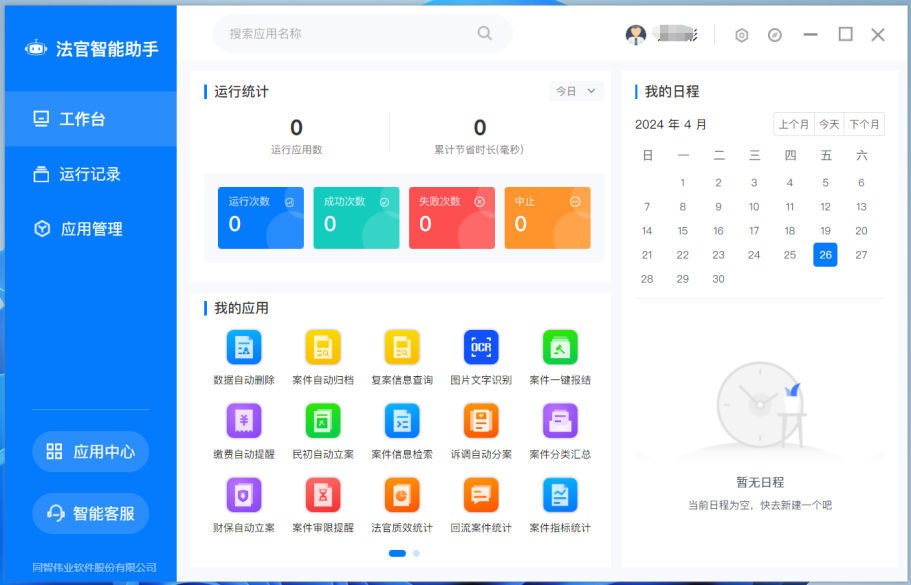This screenshot has width=911, height=585.
Task: Expand the 今日 time range dropdown
Action: pos(577,91)
